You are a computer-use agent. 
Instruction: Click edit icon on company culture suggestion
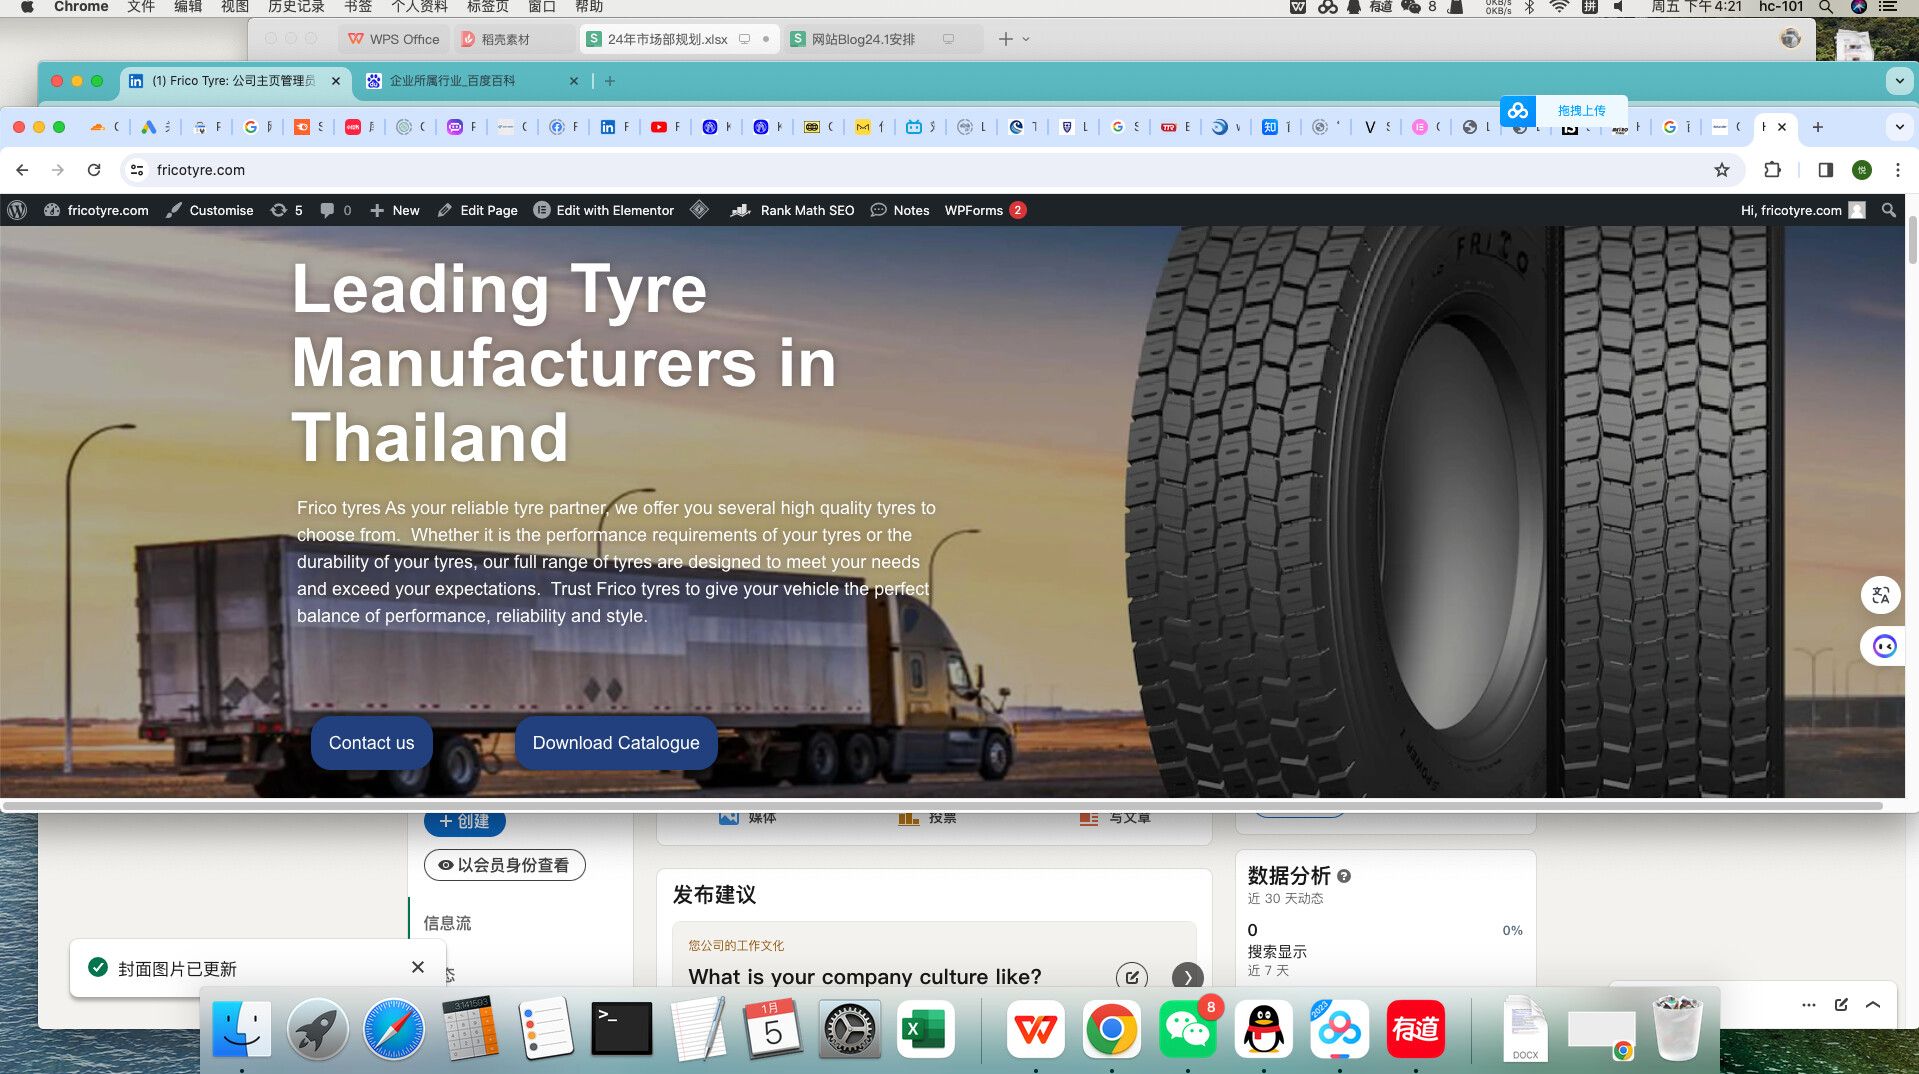[x=1131, y=976]
